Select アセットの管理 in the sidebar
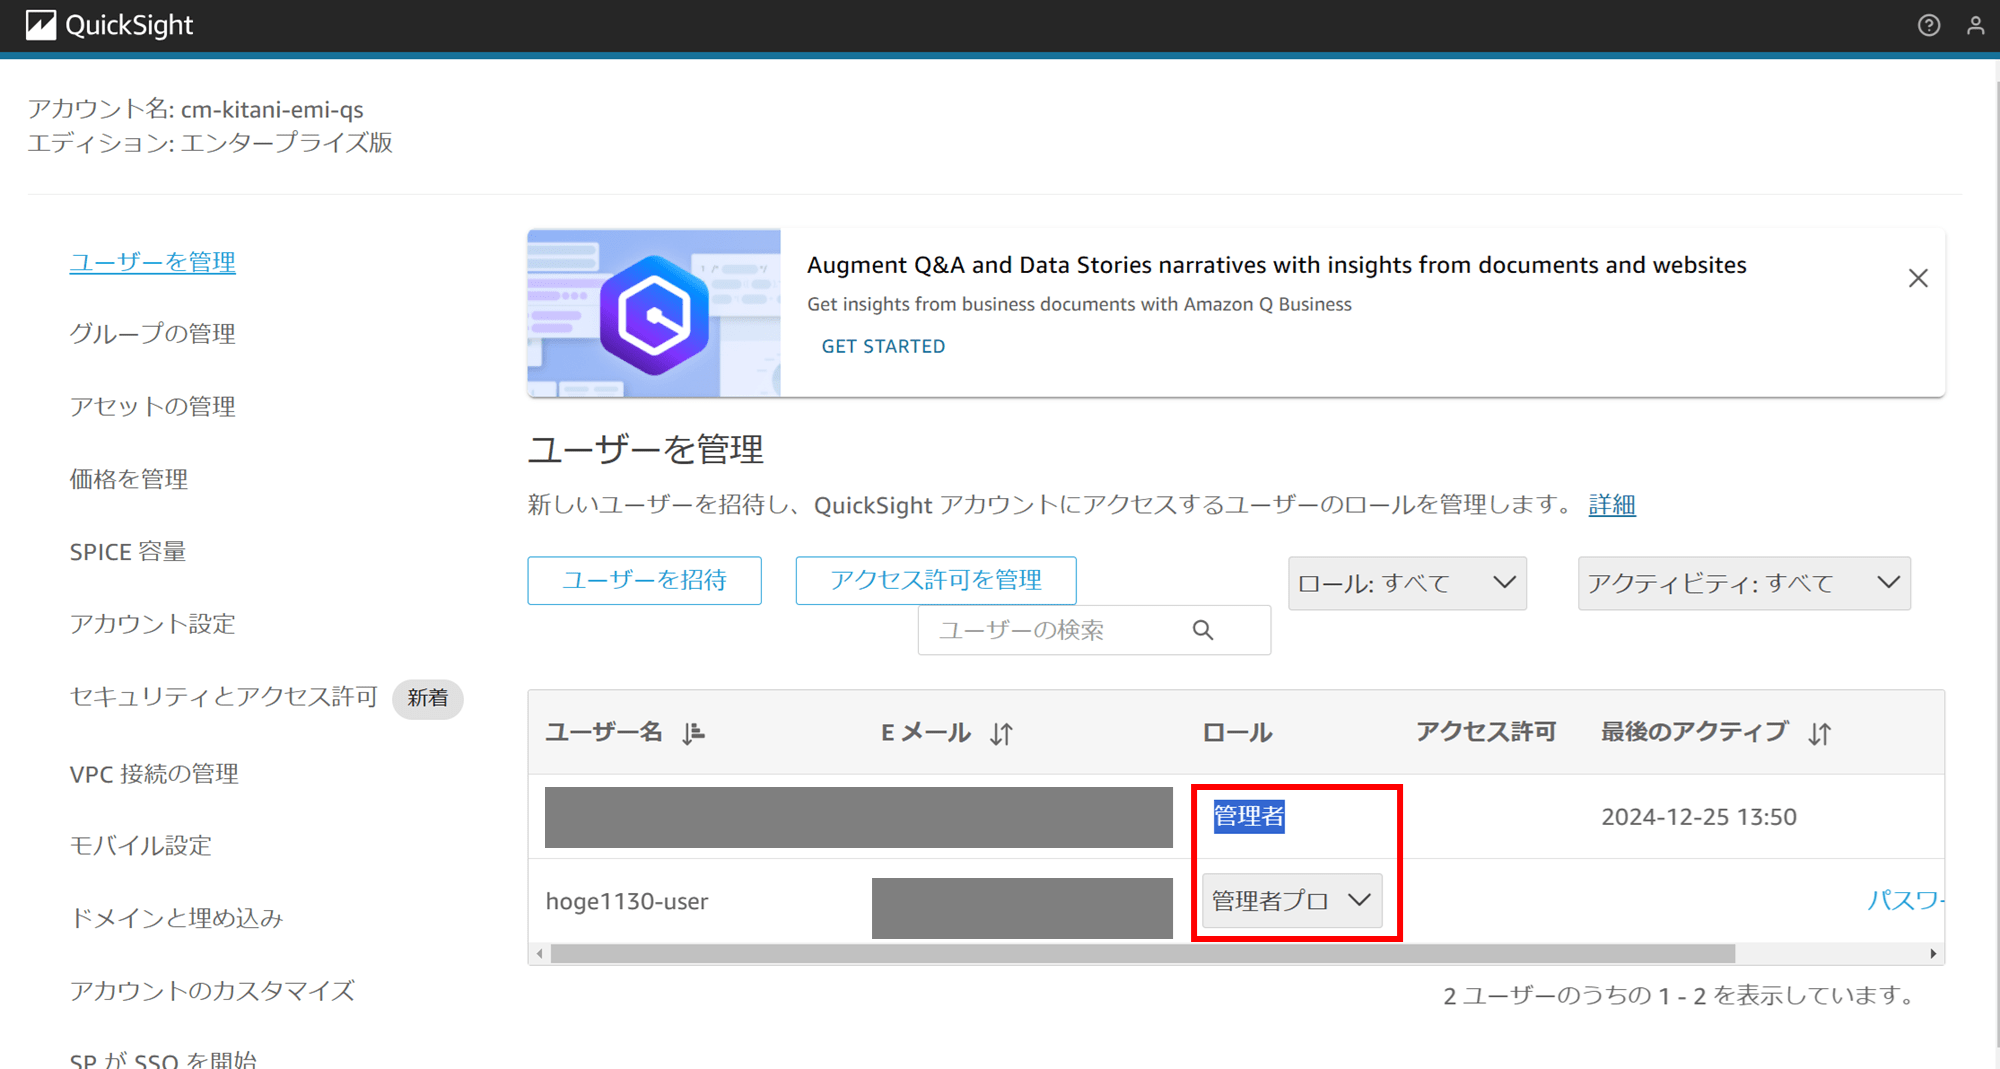Image resolution: width=2000 pixels, height=1069 pixels. click(153, 407)
